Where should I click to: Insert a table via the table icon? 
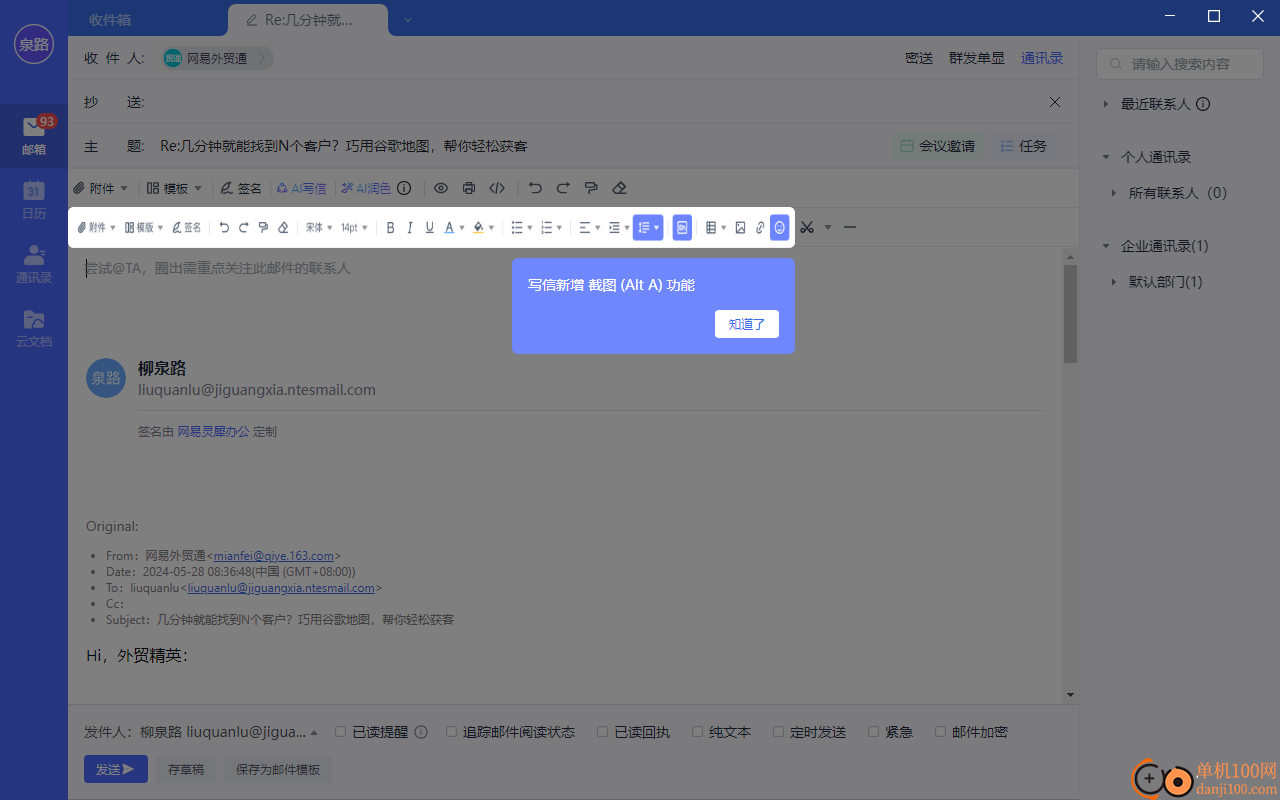pyautogui.click(x=711, y=228)
